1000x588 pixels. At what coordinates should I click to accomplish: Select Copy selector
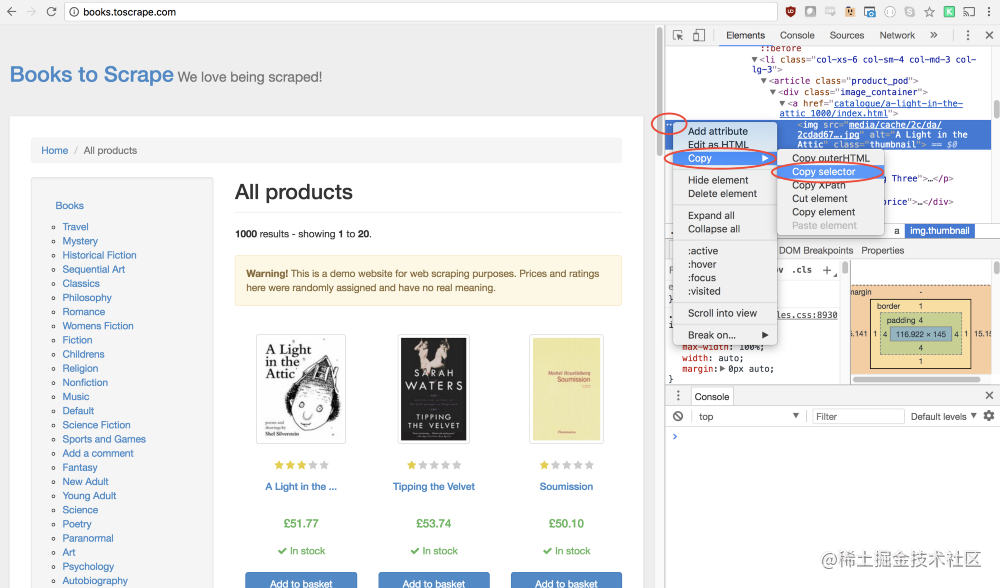[x=830, y=172]
